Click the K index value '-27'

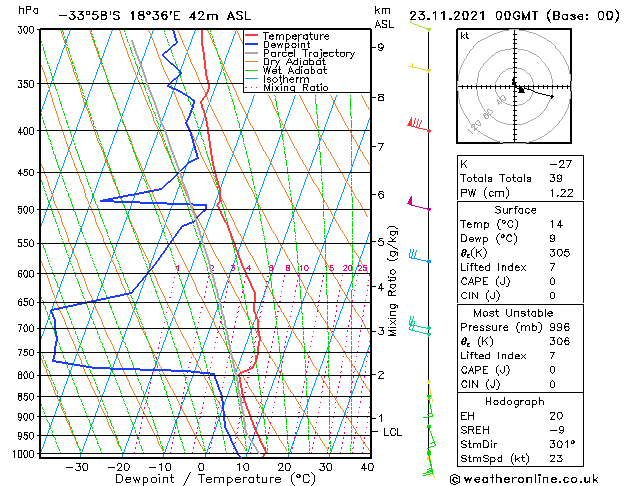[x=560, y=164]
